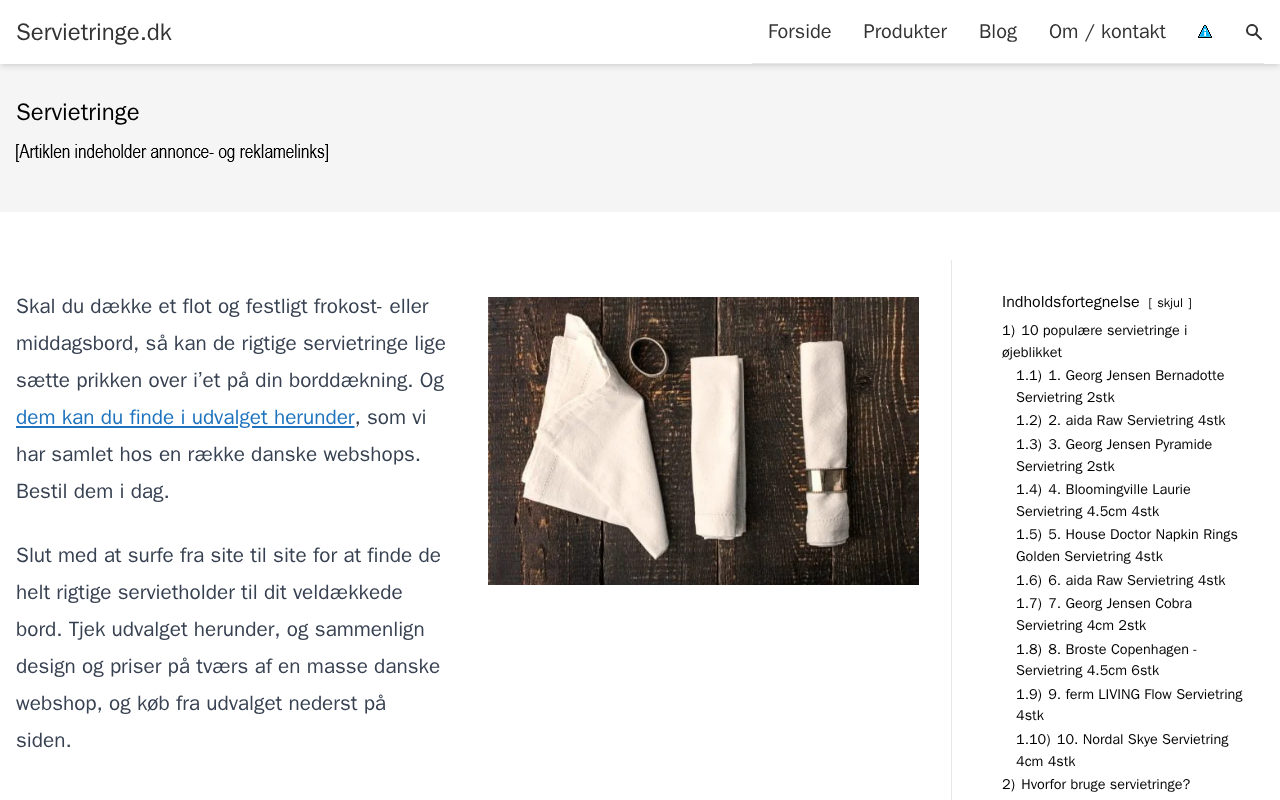Open the search magnifier icon

pos(1254,32)
